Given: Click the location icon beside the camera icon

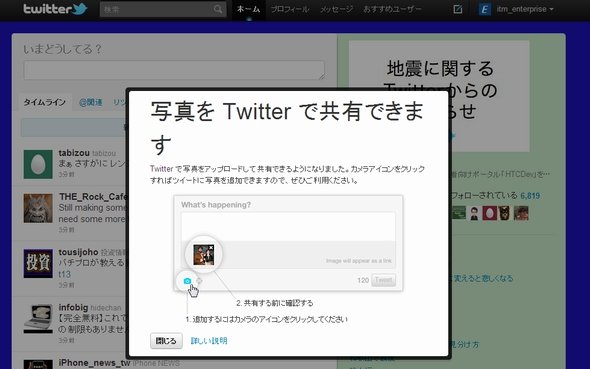Looking at the screenshot, I should point(199,281).
